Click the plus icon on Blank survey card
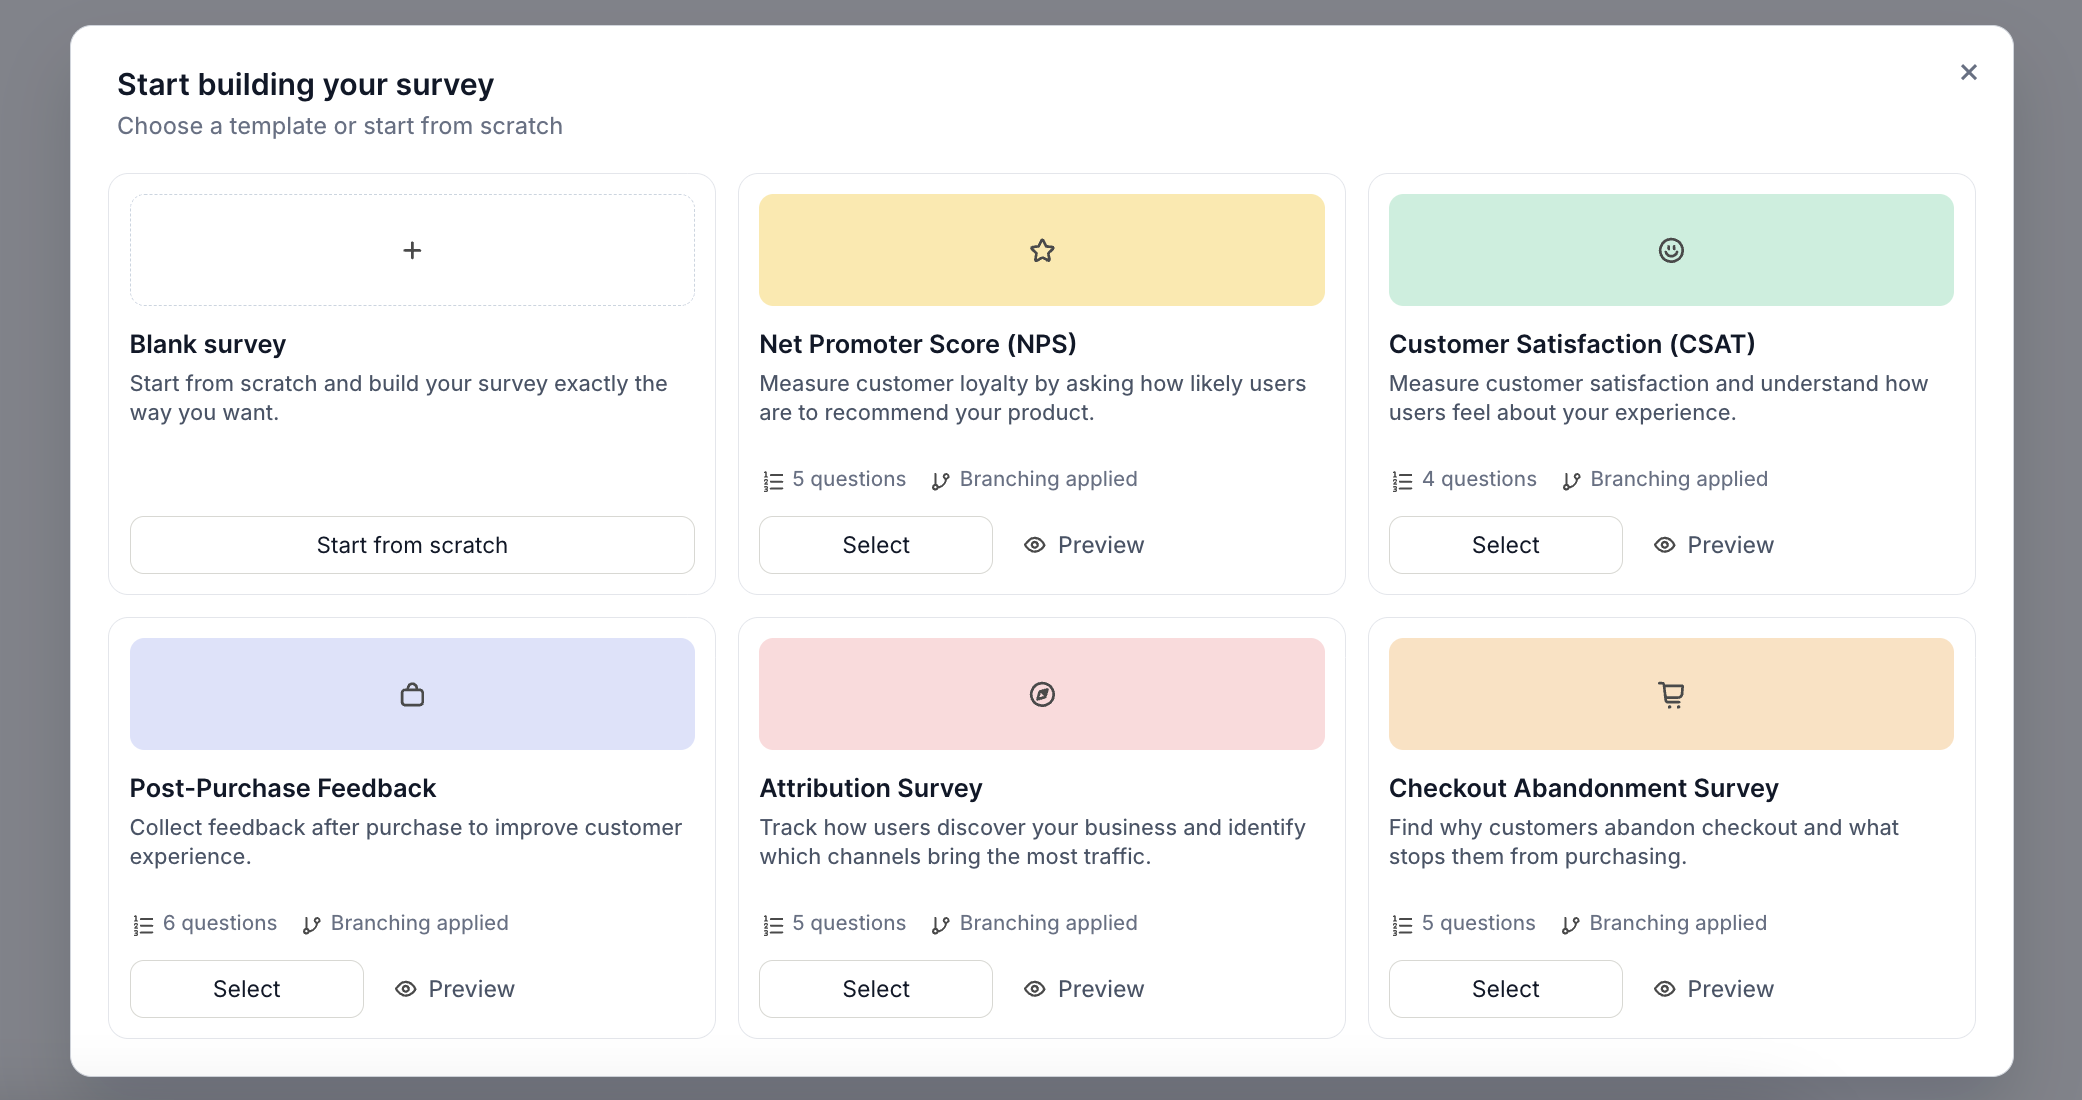Viewport: 2082px width, 1100px height. [412, 250]
